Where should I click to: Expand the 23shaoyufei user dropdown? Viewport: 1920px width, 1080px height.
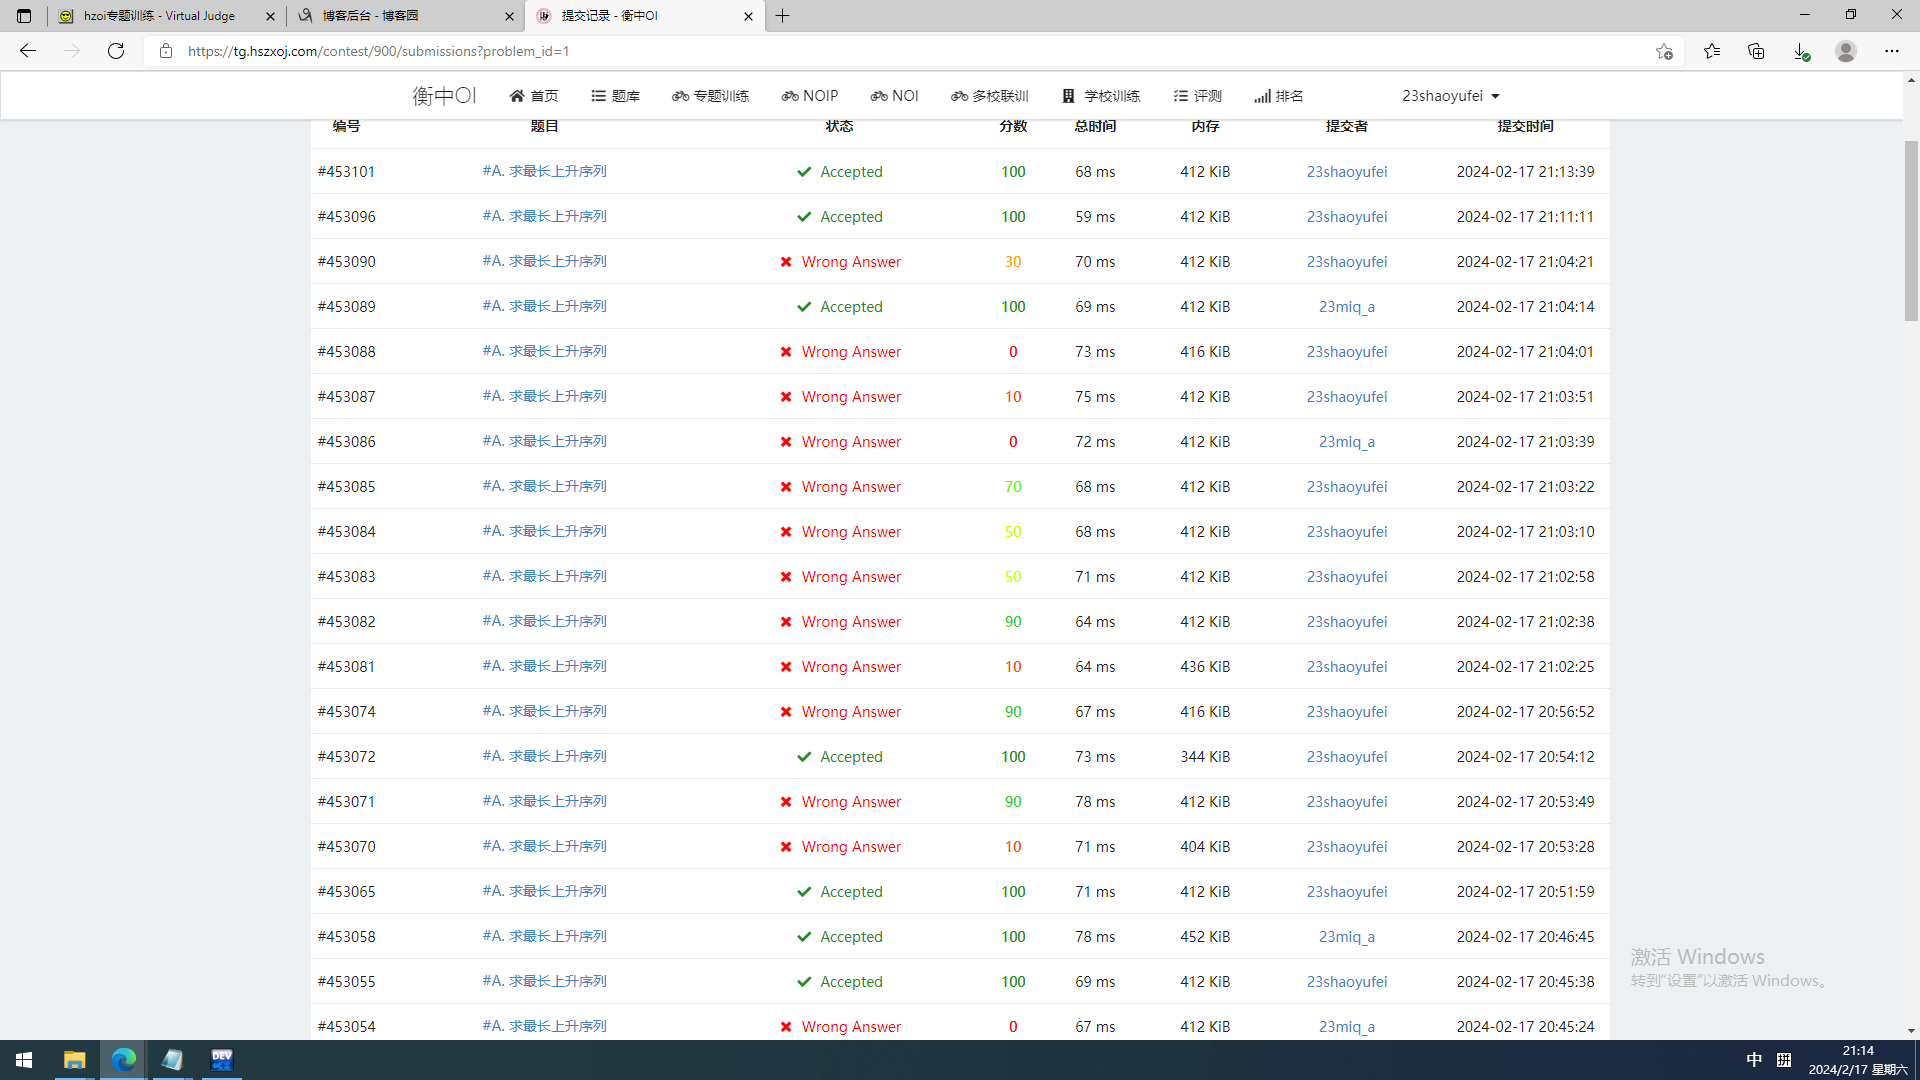click(1450, 96)
